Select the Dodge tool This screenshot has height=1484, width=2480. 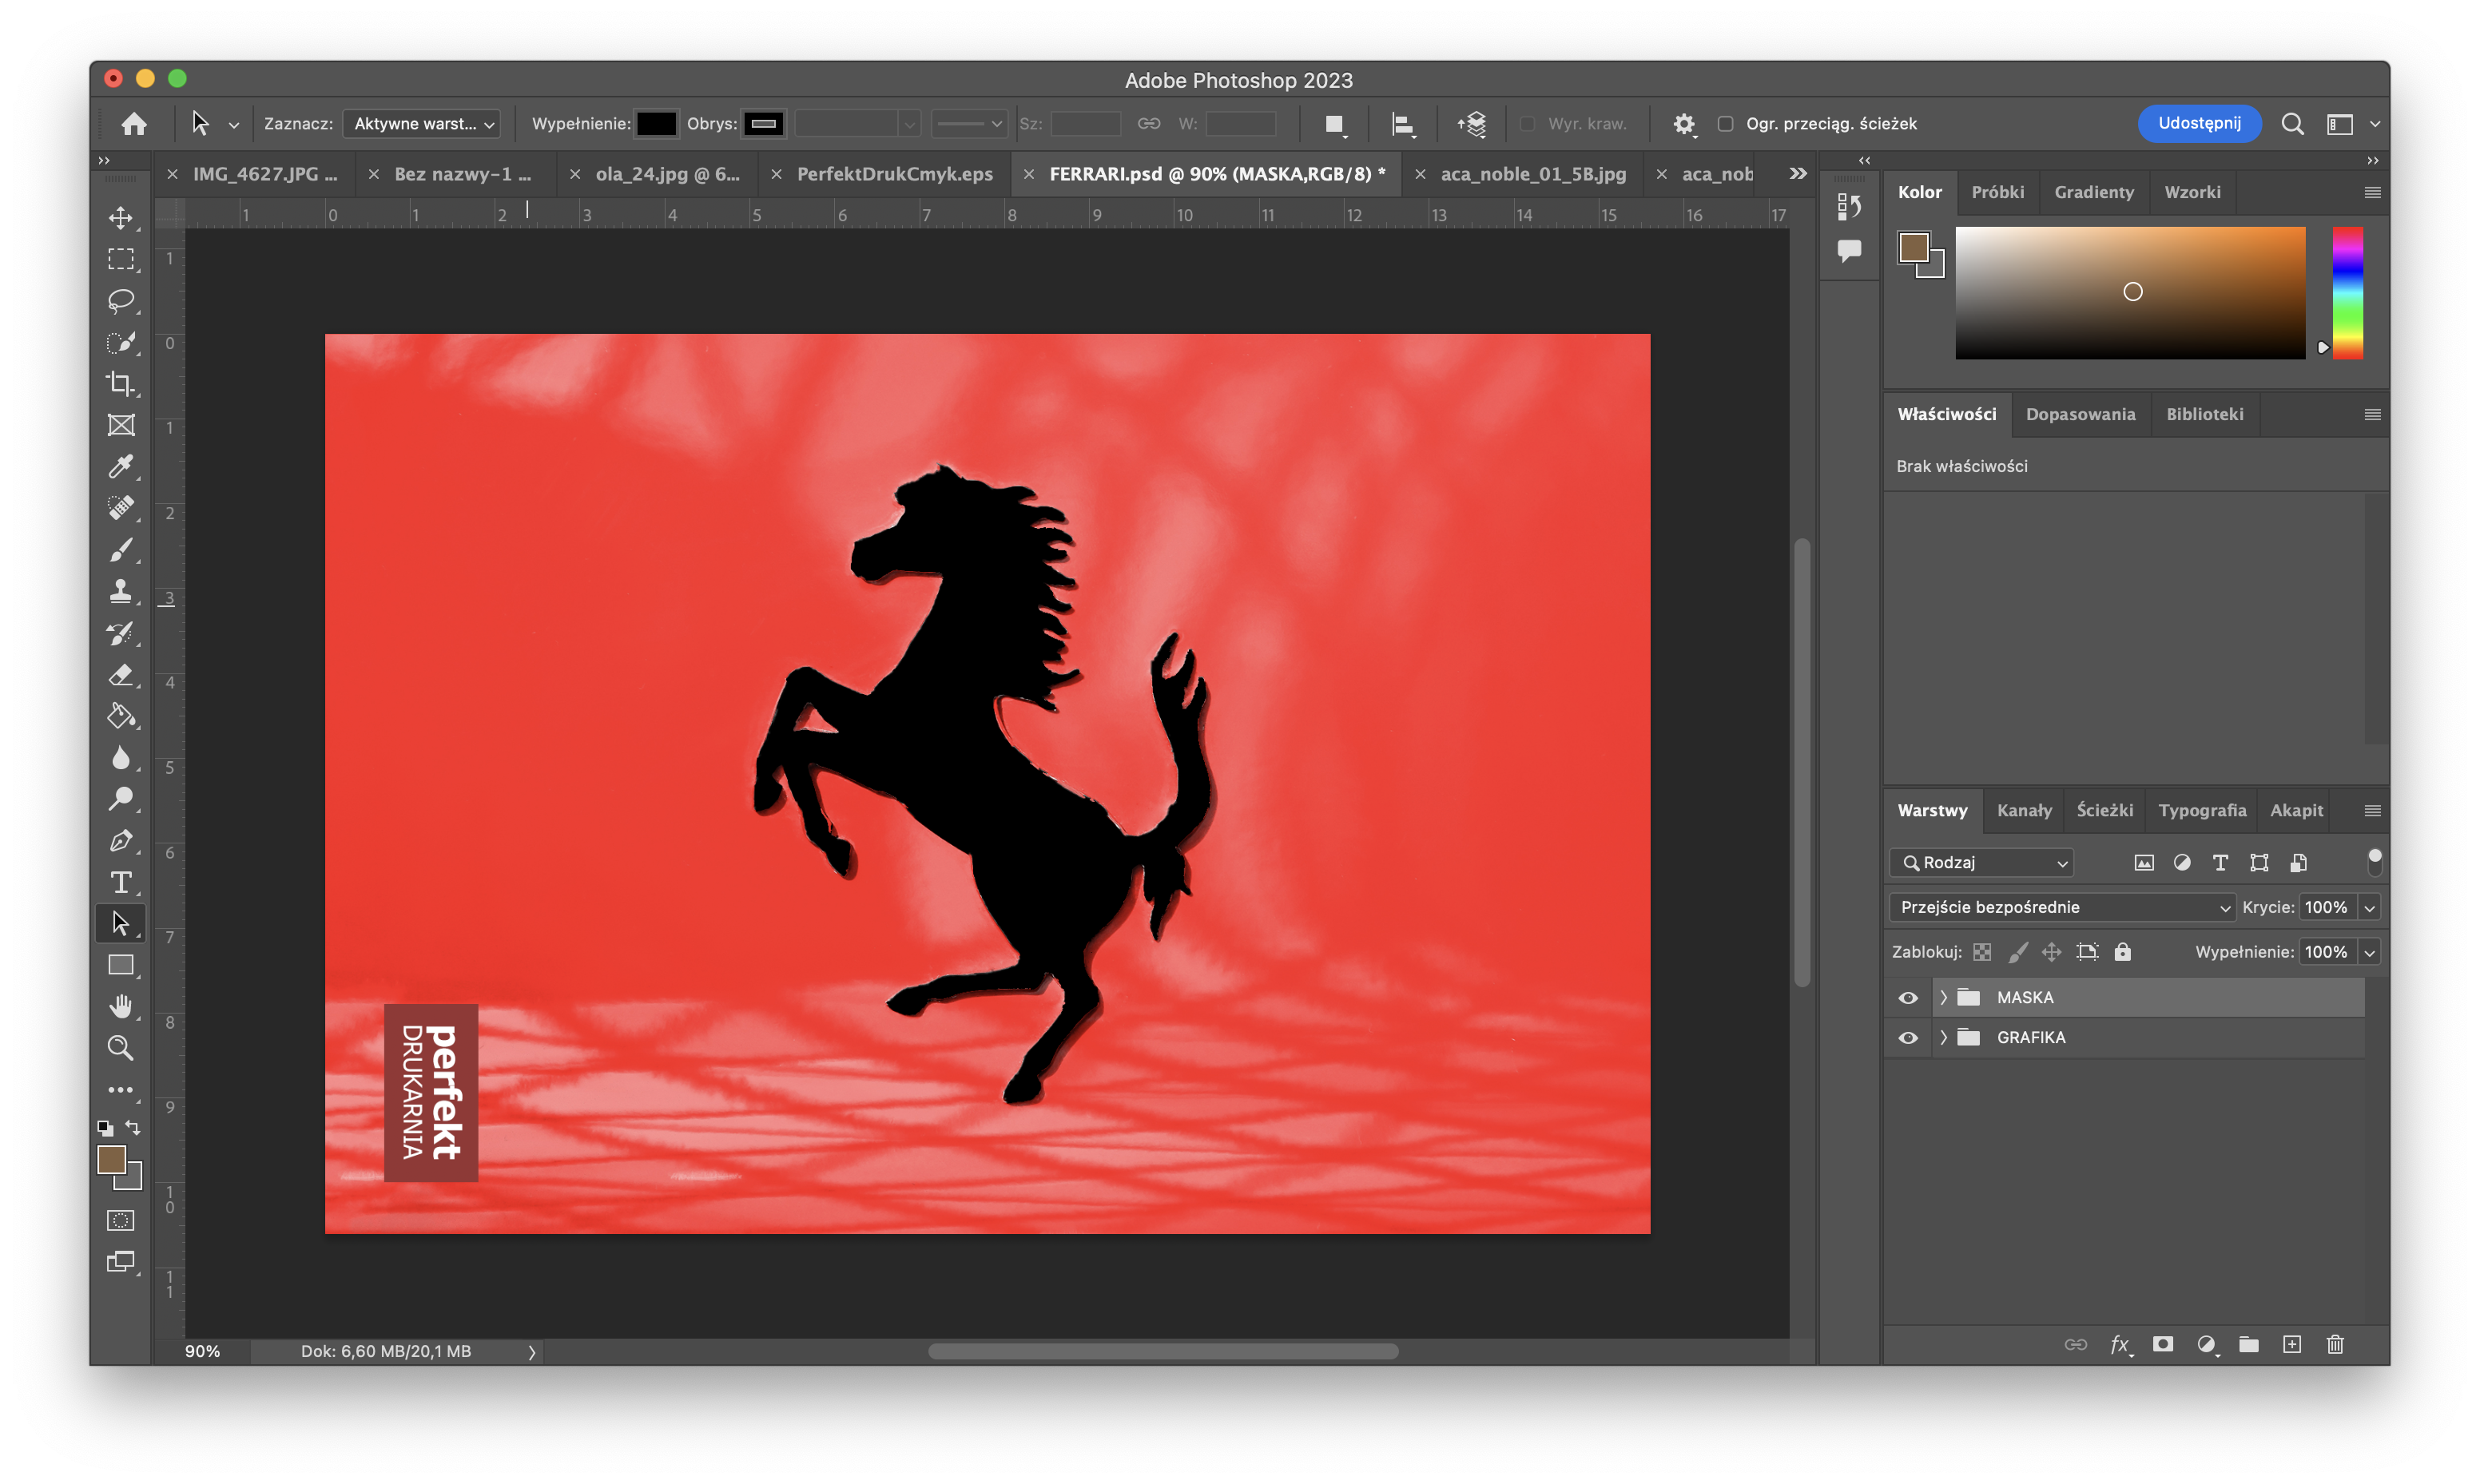tap(121, 799)
